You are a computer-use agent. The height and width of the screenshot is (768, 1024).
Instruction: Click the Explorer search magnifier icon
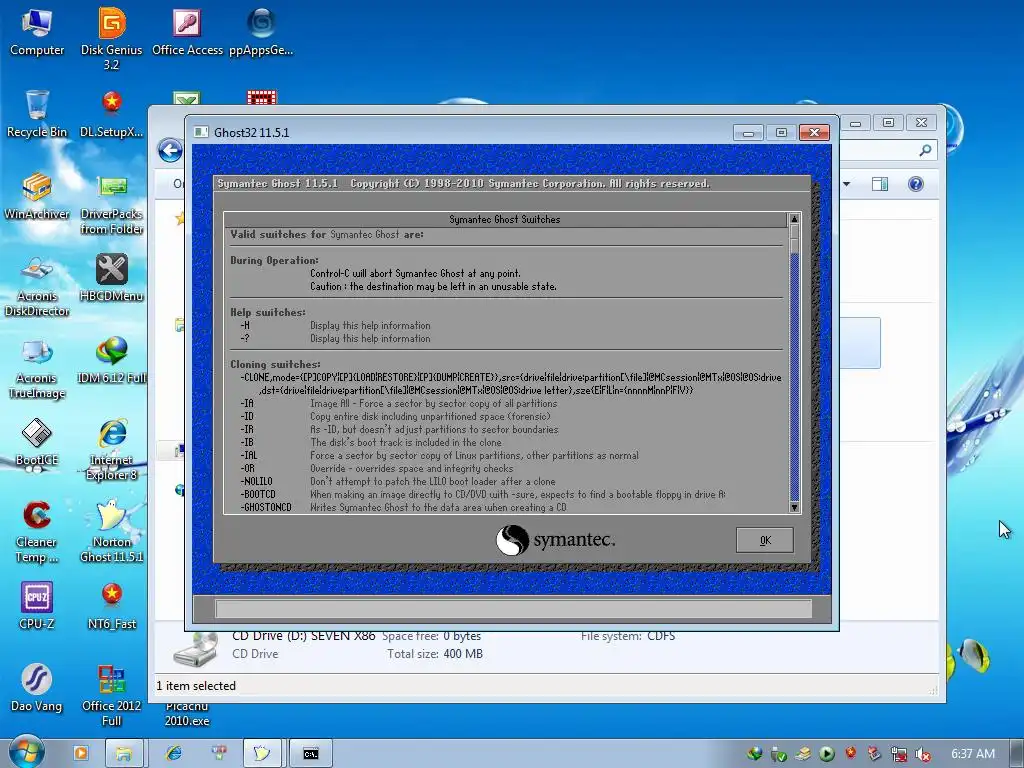925,151
